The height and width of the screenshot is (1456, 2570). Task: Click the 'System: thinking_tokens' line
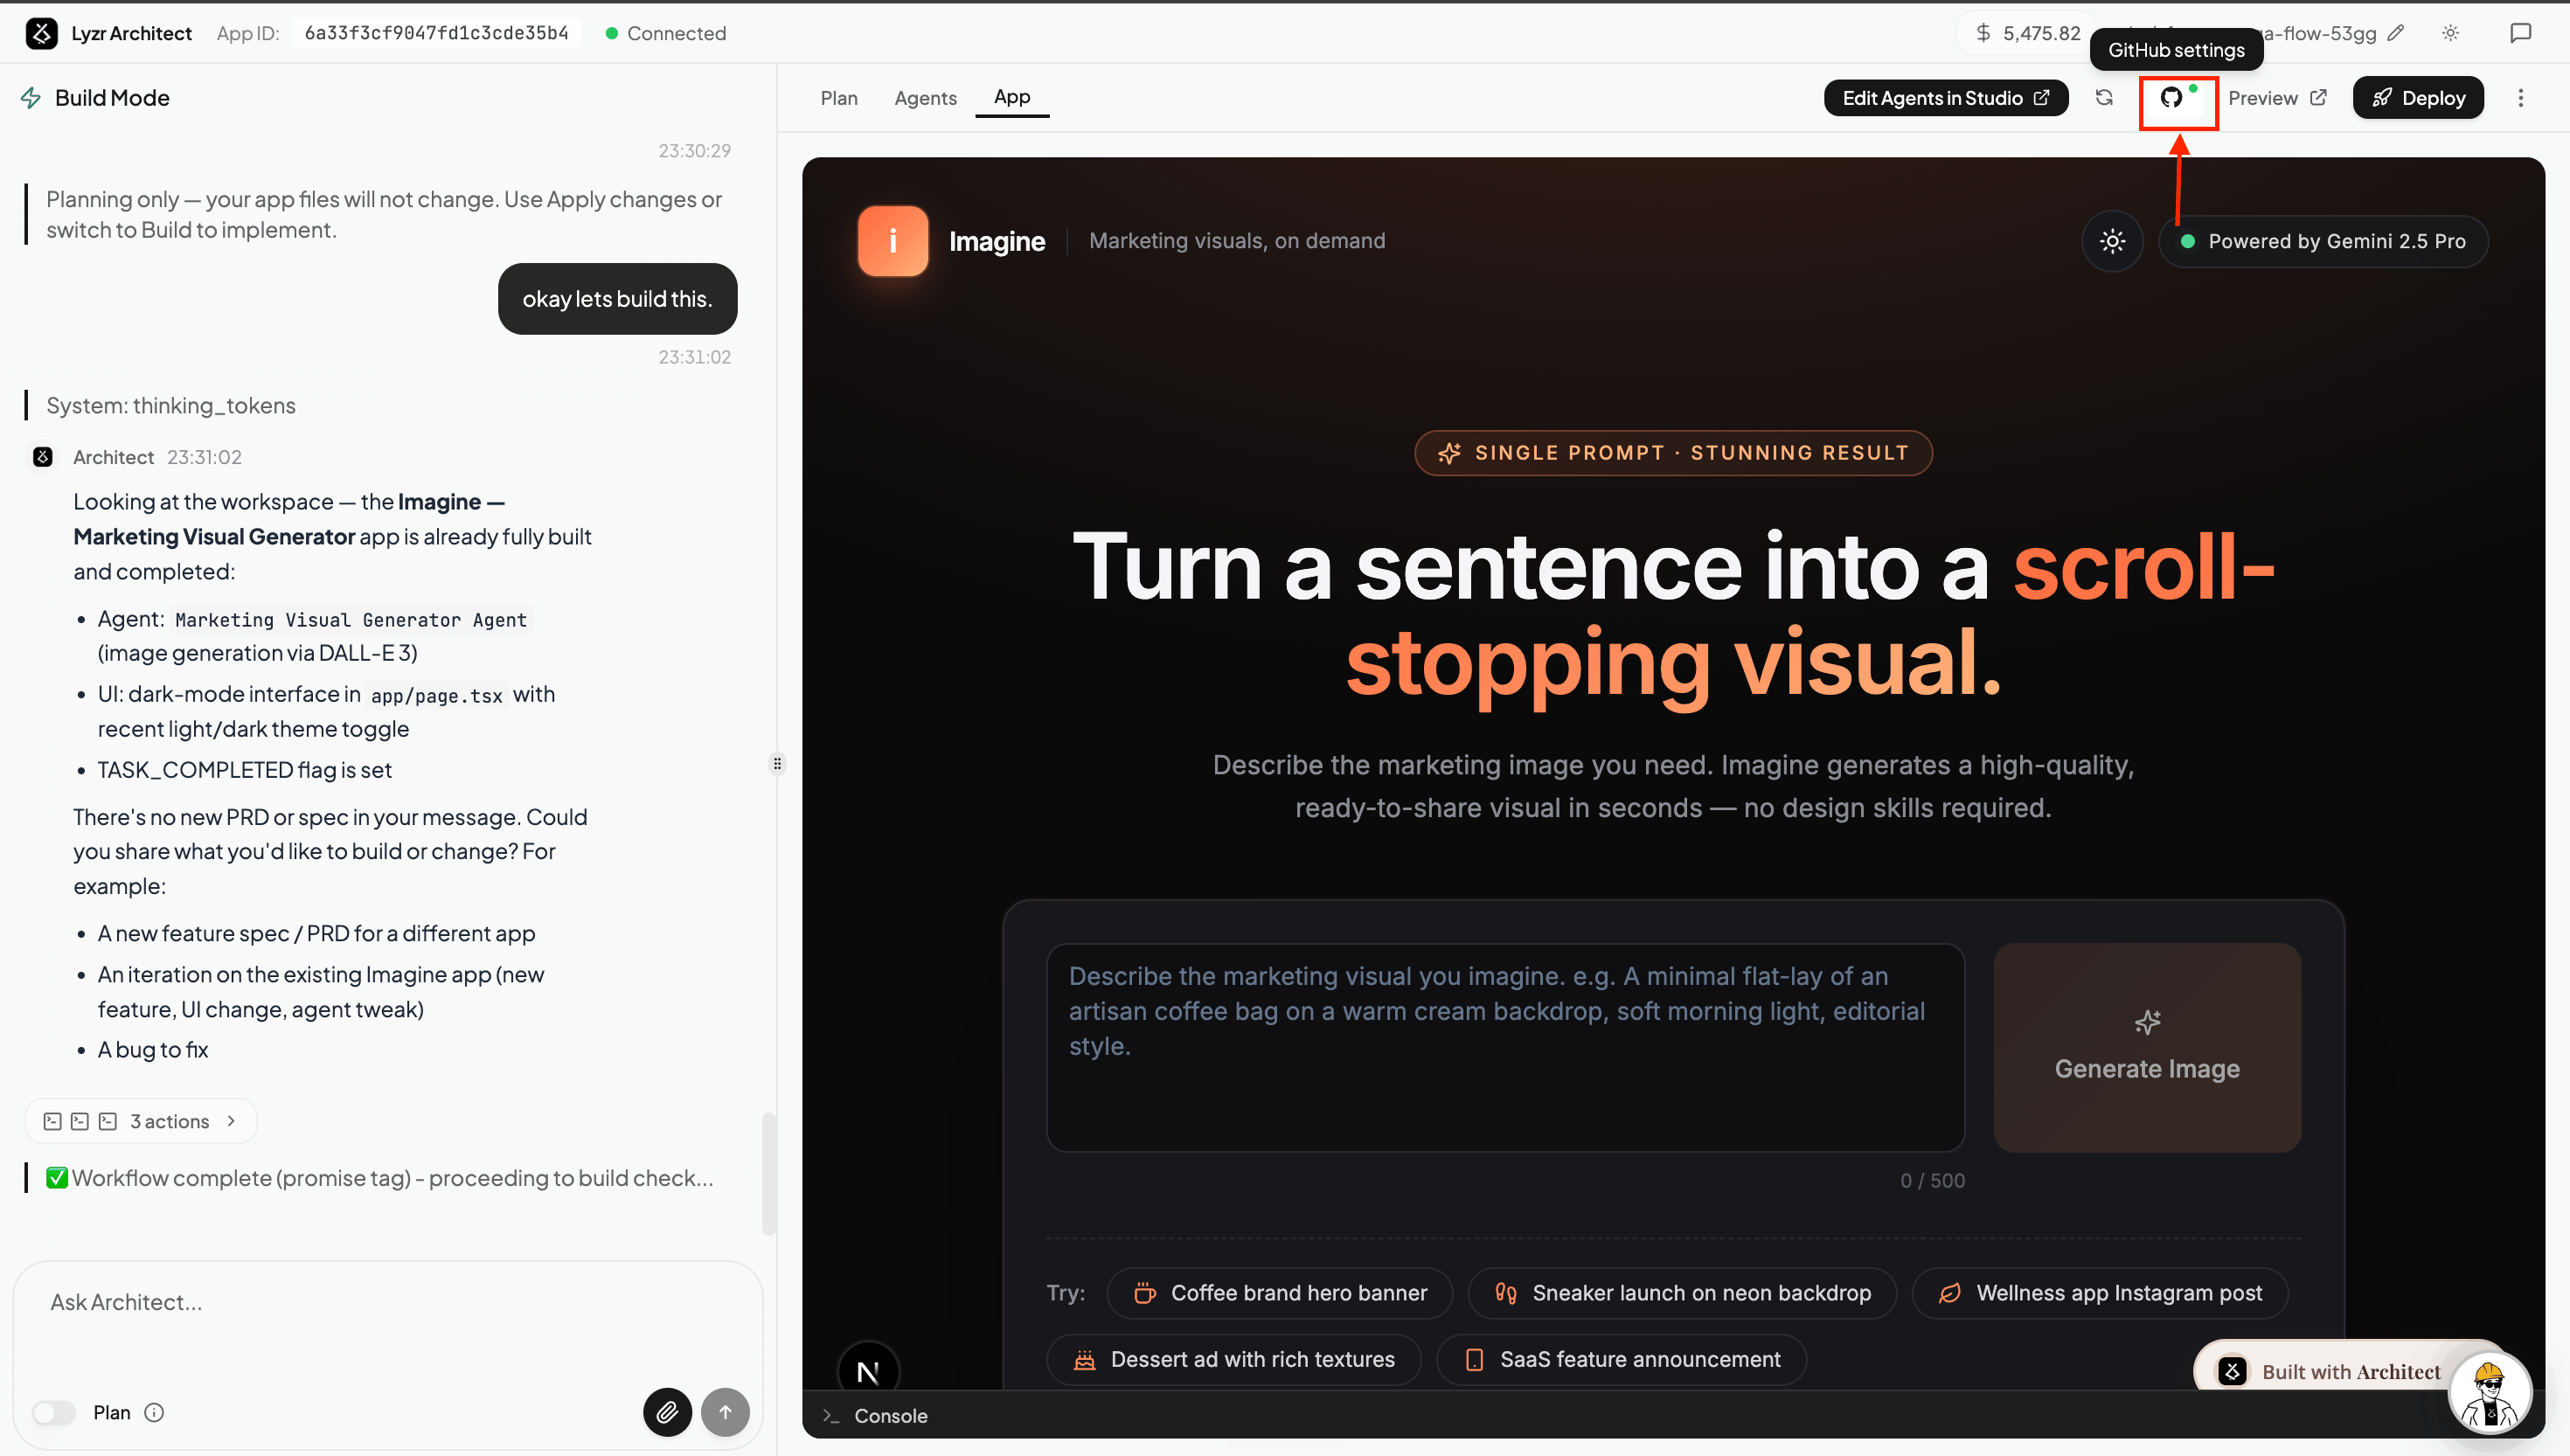[x=171, y=405]
